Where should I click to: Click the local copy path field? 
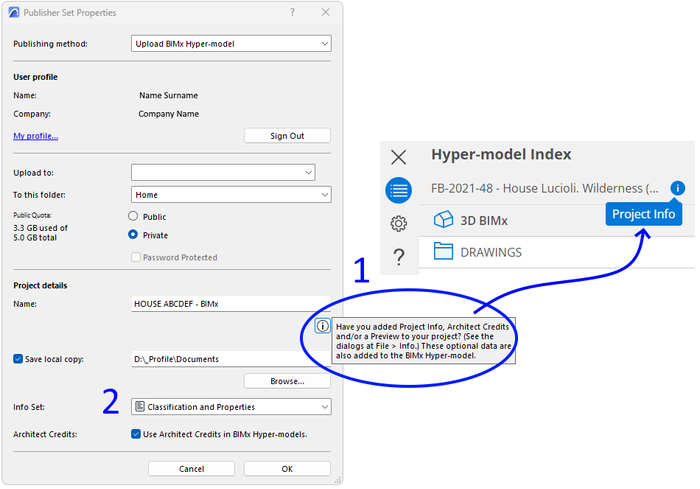tap(231, 359)
